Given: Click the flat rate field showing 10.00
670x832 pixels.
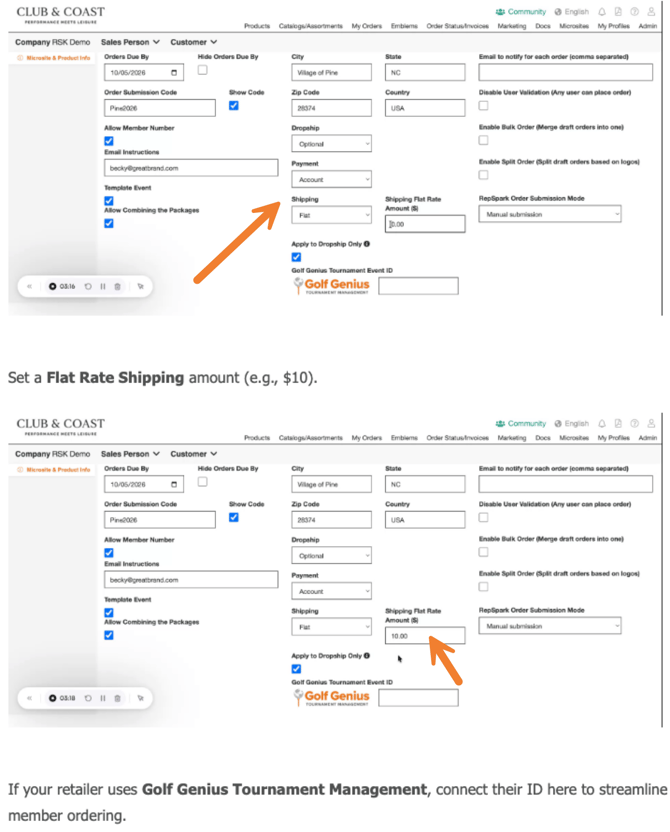Looking at the screenshot, I should coord(425,635).
